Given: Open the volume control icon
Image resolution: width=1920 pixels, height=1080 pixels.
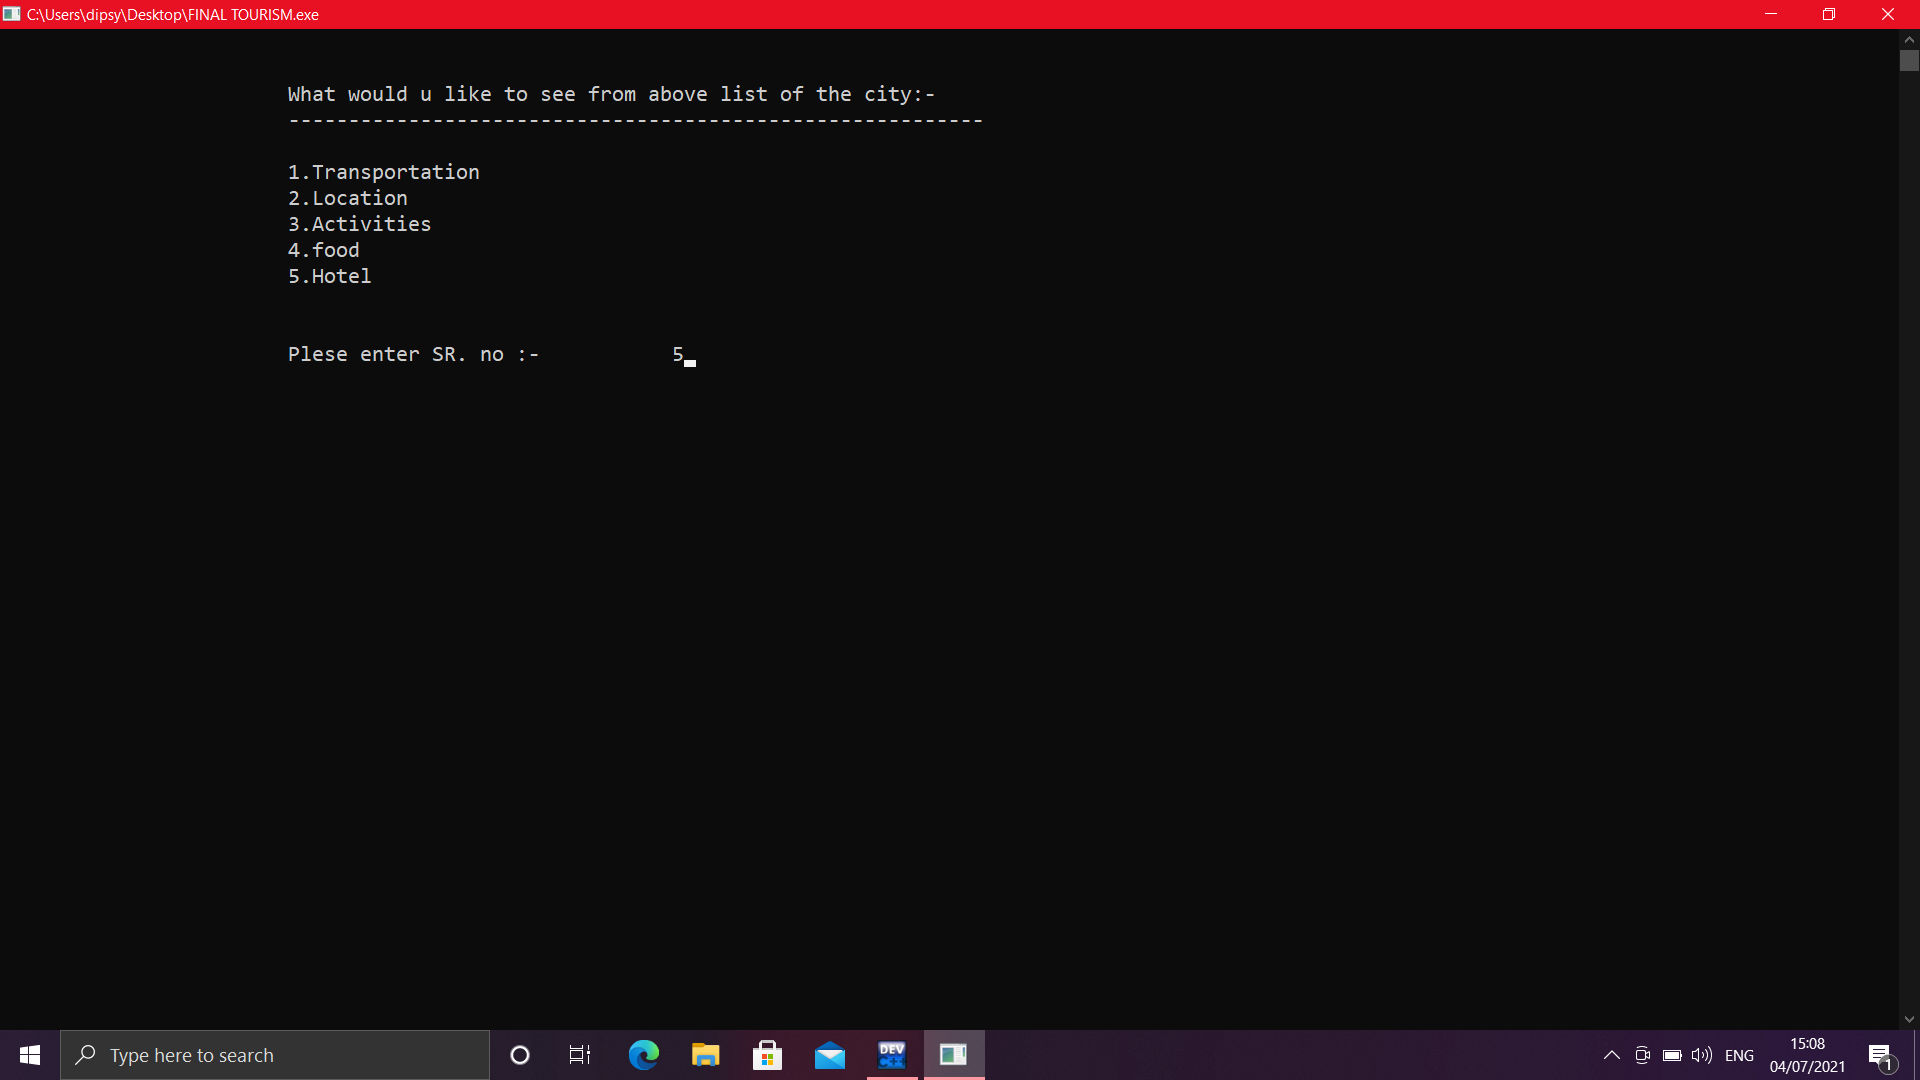Looking at the screenshot, I should pyautogui.click(x=1701, y=1055).
